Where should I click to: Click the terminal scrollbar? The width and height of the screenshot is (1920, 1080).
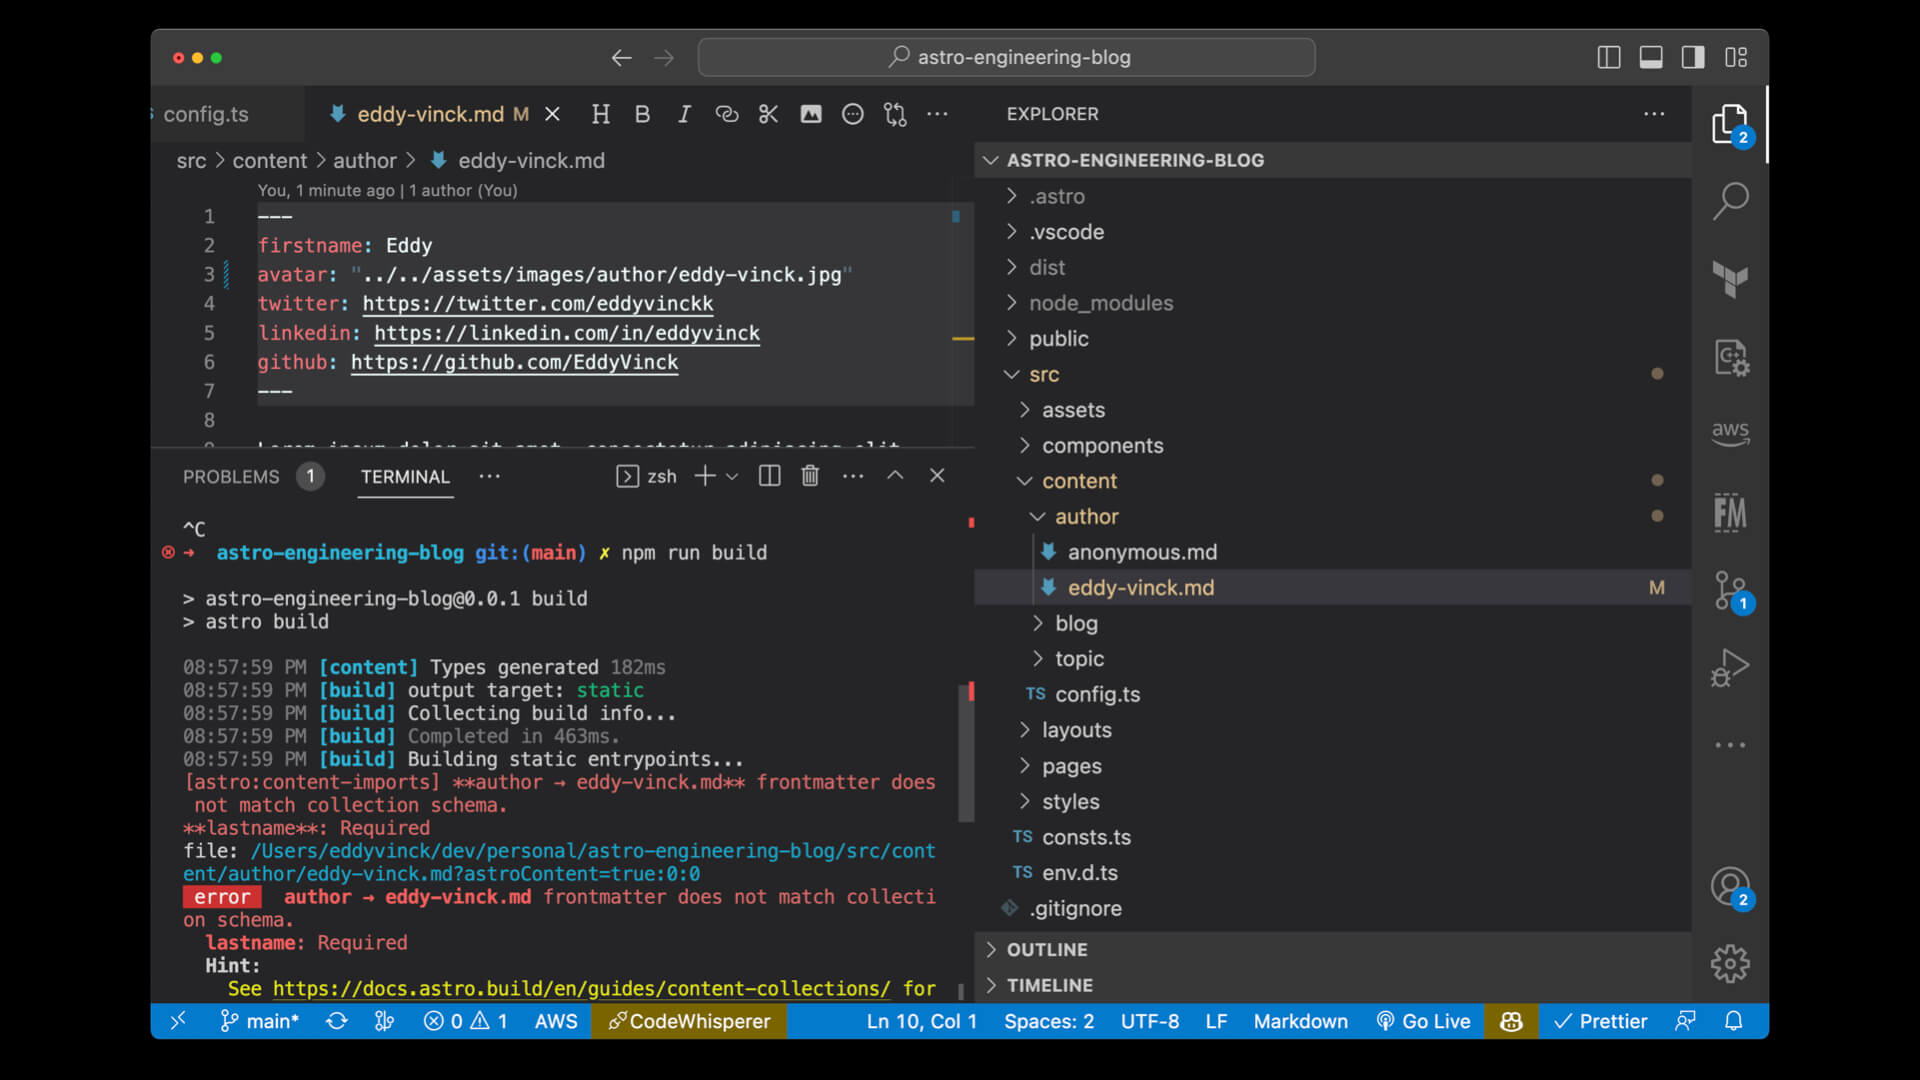[966, 750]
